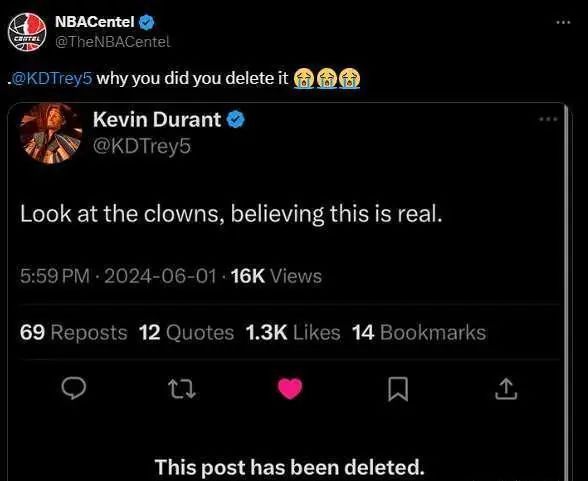Open Kevin Durant's profile picture
The width and height of the screenshot is (588, 481).
(51, 133)
